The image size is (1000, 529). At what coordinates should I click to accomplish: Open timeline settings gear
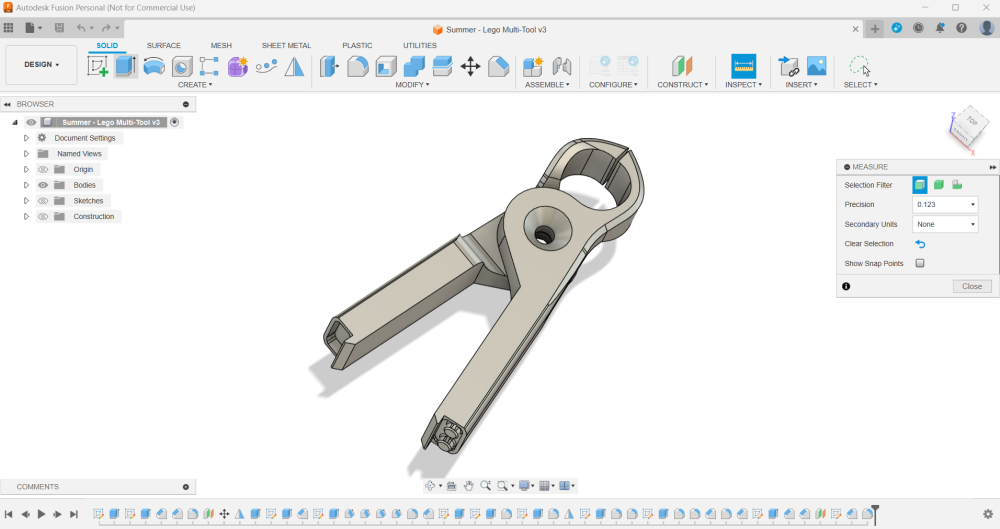point(988,514)
